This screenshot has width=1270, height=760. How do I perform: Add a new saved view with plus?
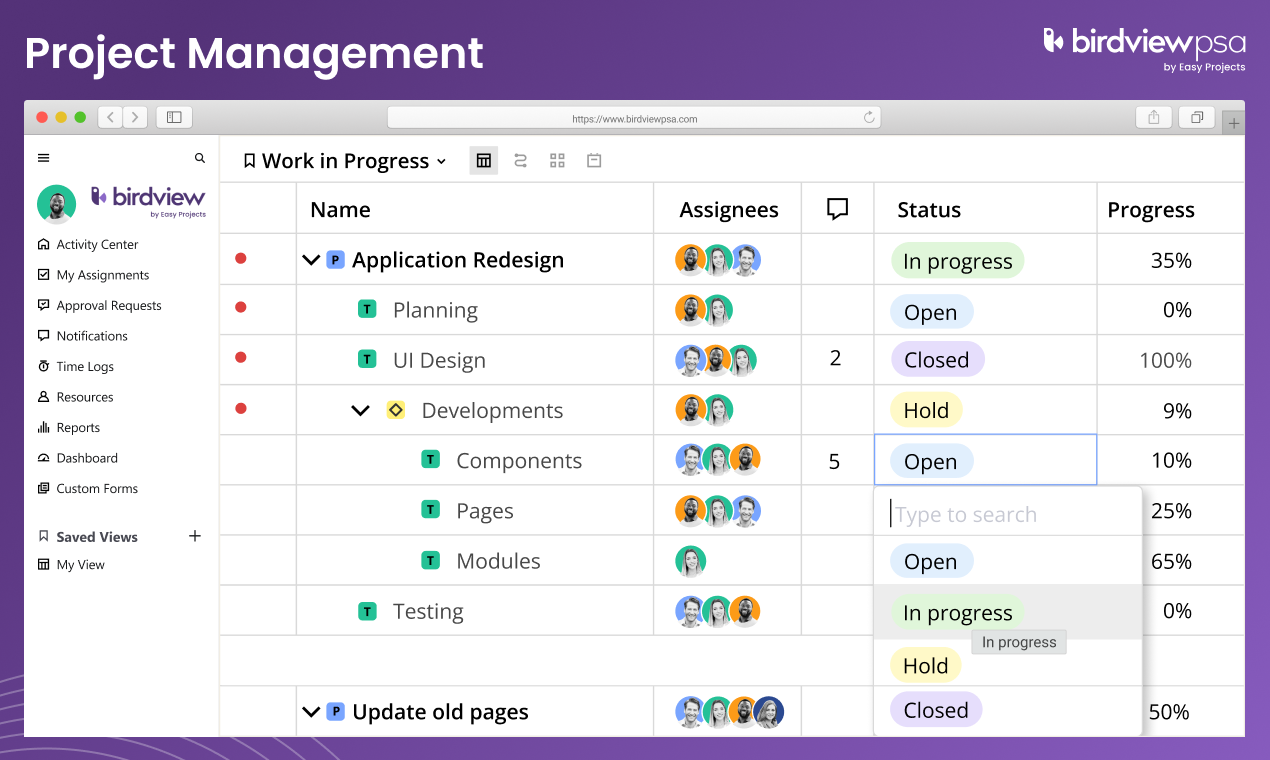195,536
